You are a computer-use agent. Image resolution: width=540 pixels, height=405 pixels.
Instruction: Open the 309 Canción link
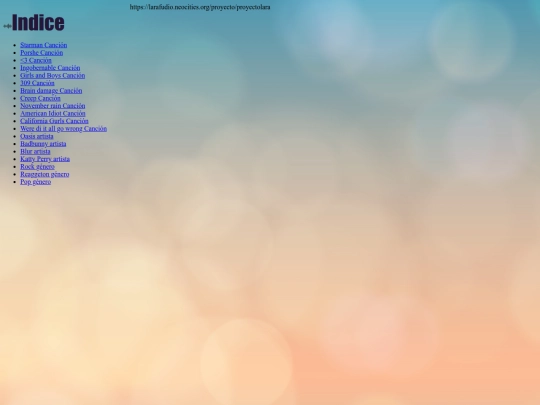click(37, 83)
